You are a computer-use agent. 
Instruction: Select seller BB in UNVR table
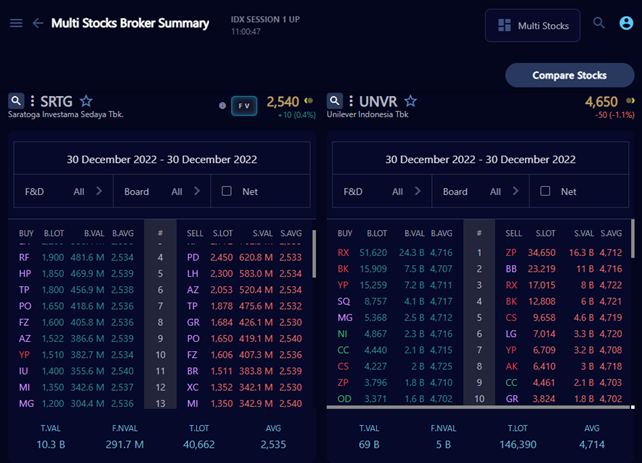pos(511,269)
